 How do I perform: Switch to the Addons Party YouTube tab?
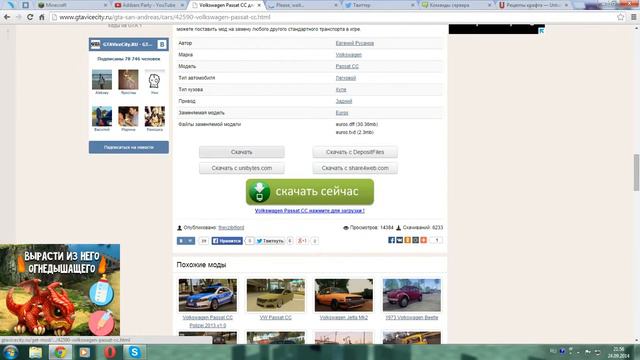click(149, 5)
